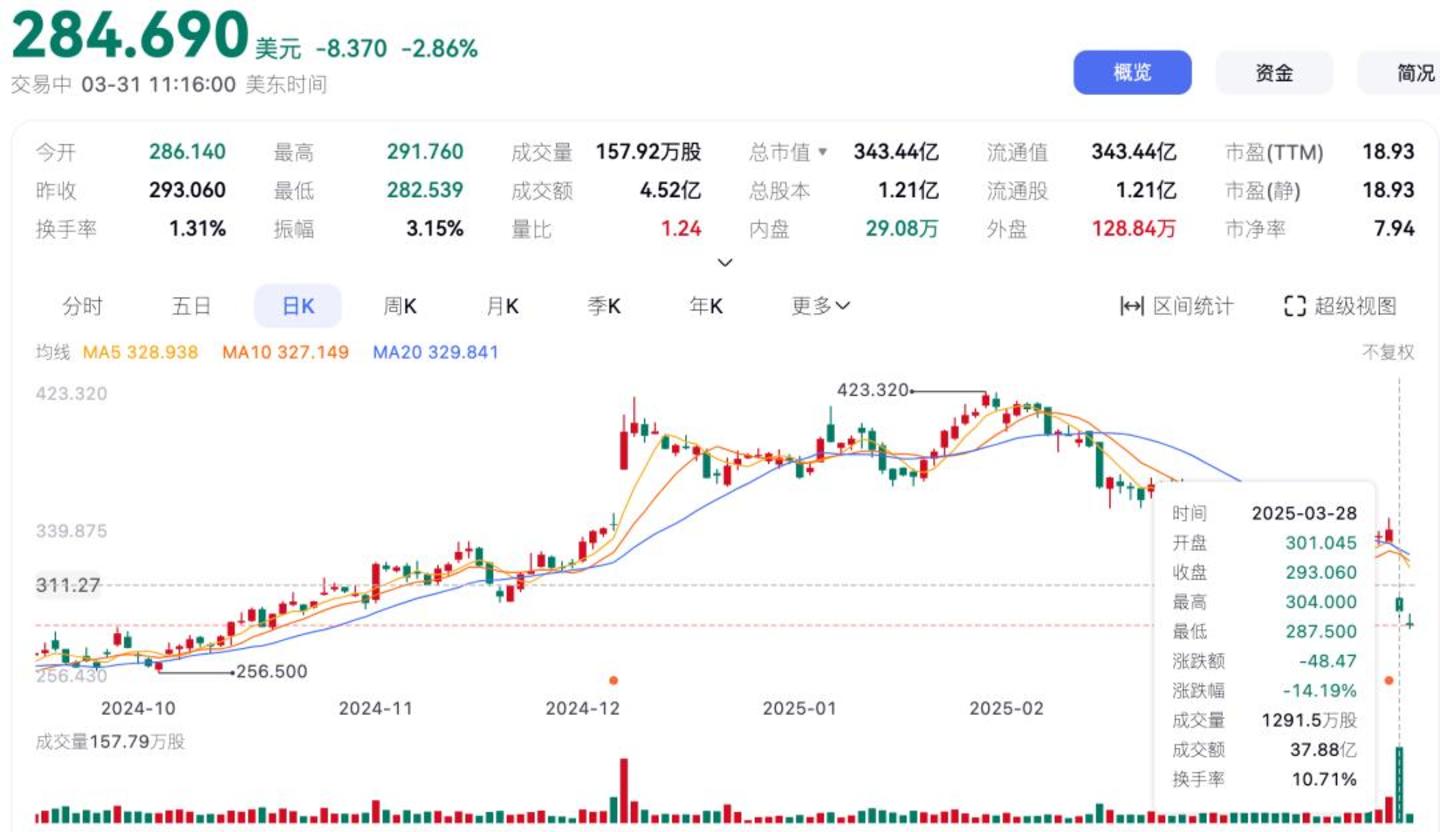The width and height of the screenshot is (1440, 832).
Task: Expand the stock details chevron below stats
Action: (726, 263)
